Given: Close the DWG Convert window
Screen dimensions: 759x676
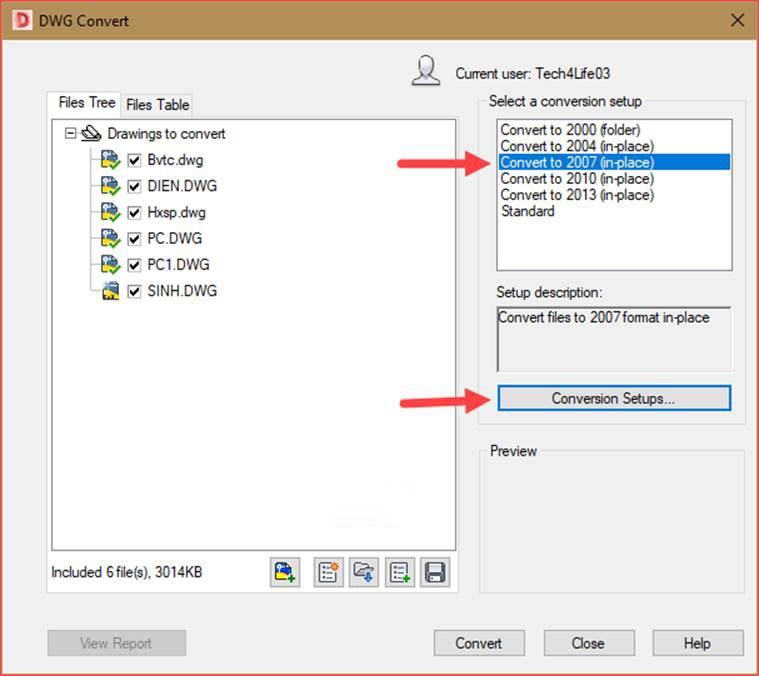Looking at the screenshot, I should 737,20.
